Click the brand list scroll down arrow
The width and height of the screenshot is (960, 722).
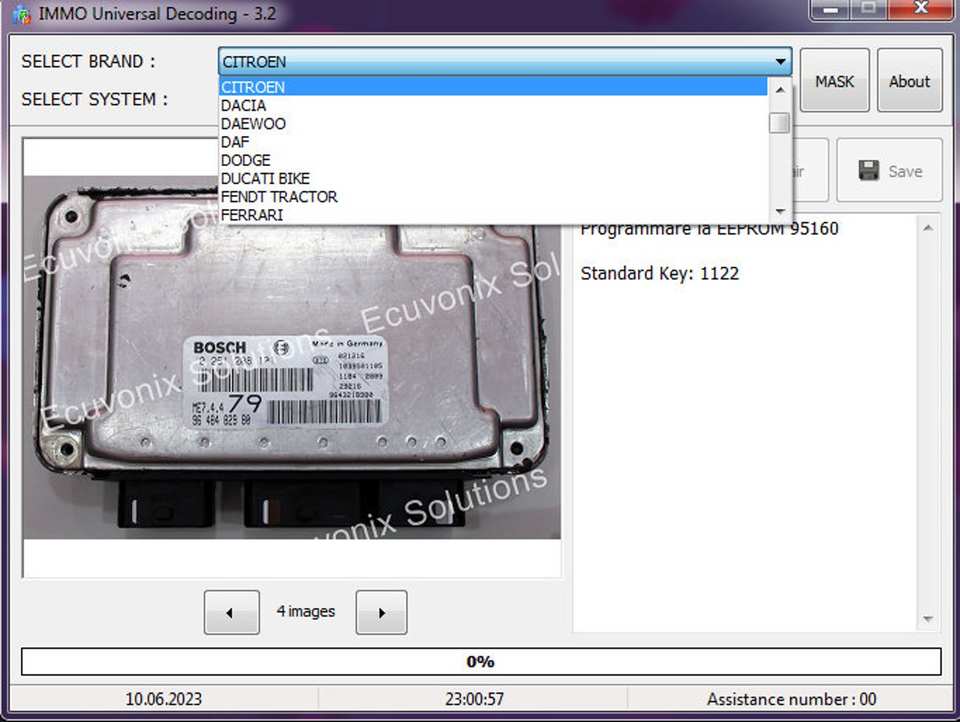pyautogui.click(x=779, y=211)
